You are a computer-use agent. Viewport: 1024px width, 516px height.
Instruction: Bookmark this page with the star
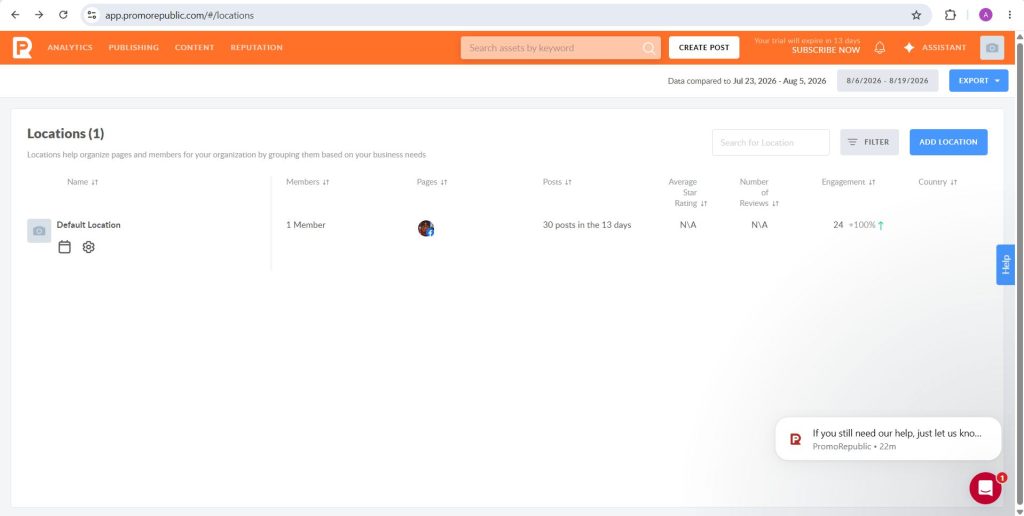(x=916, y=15)
